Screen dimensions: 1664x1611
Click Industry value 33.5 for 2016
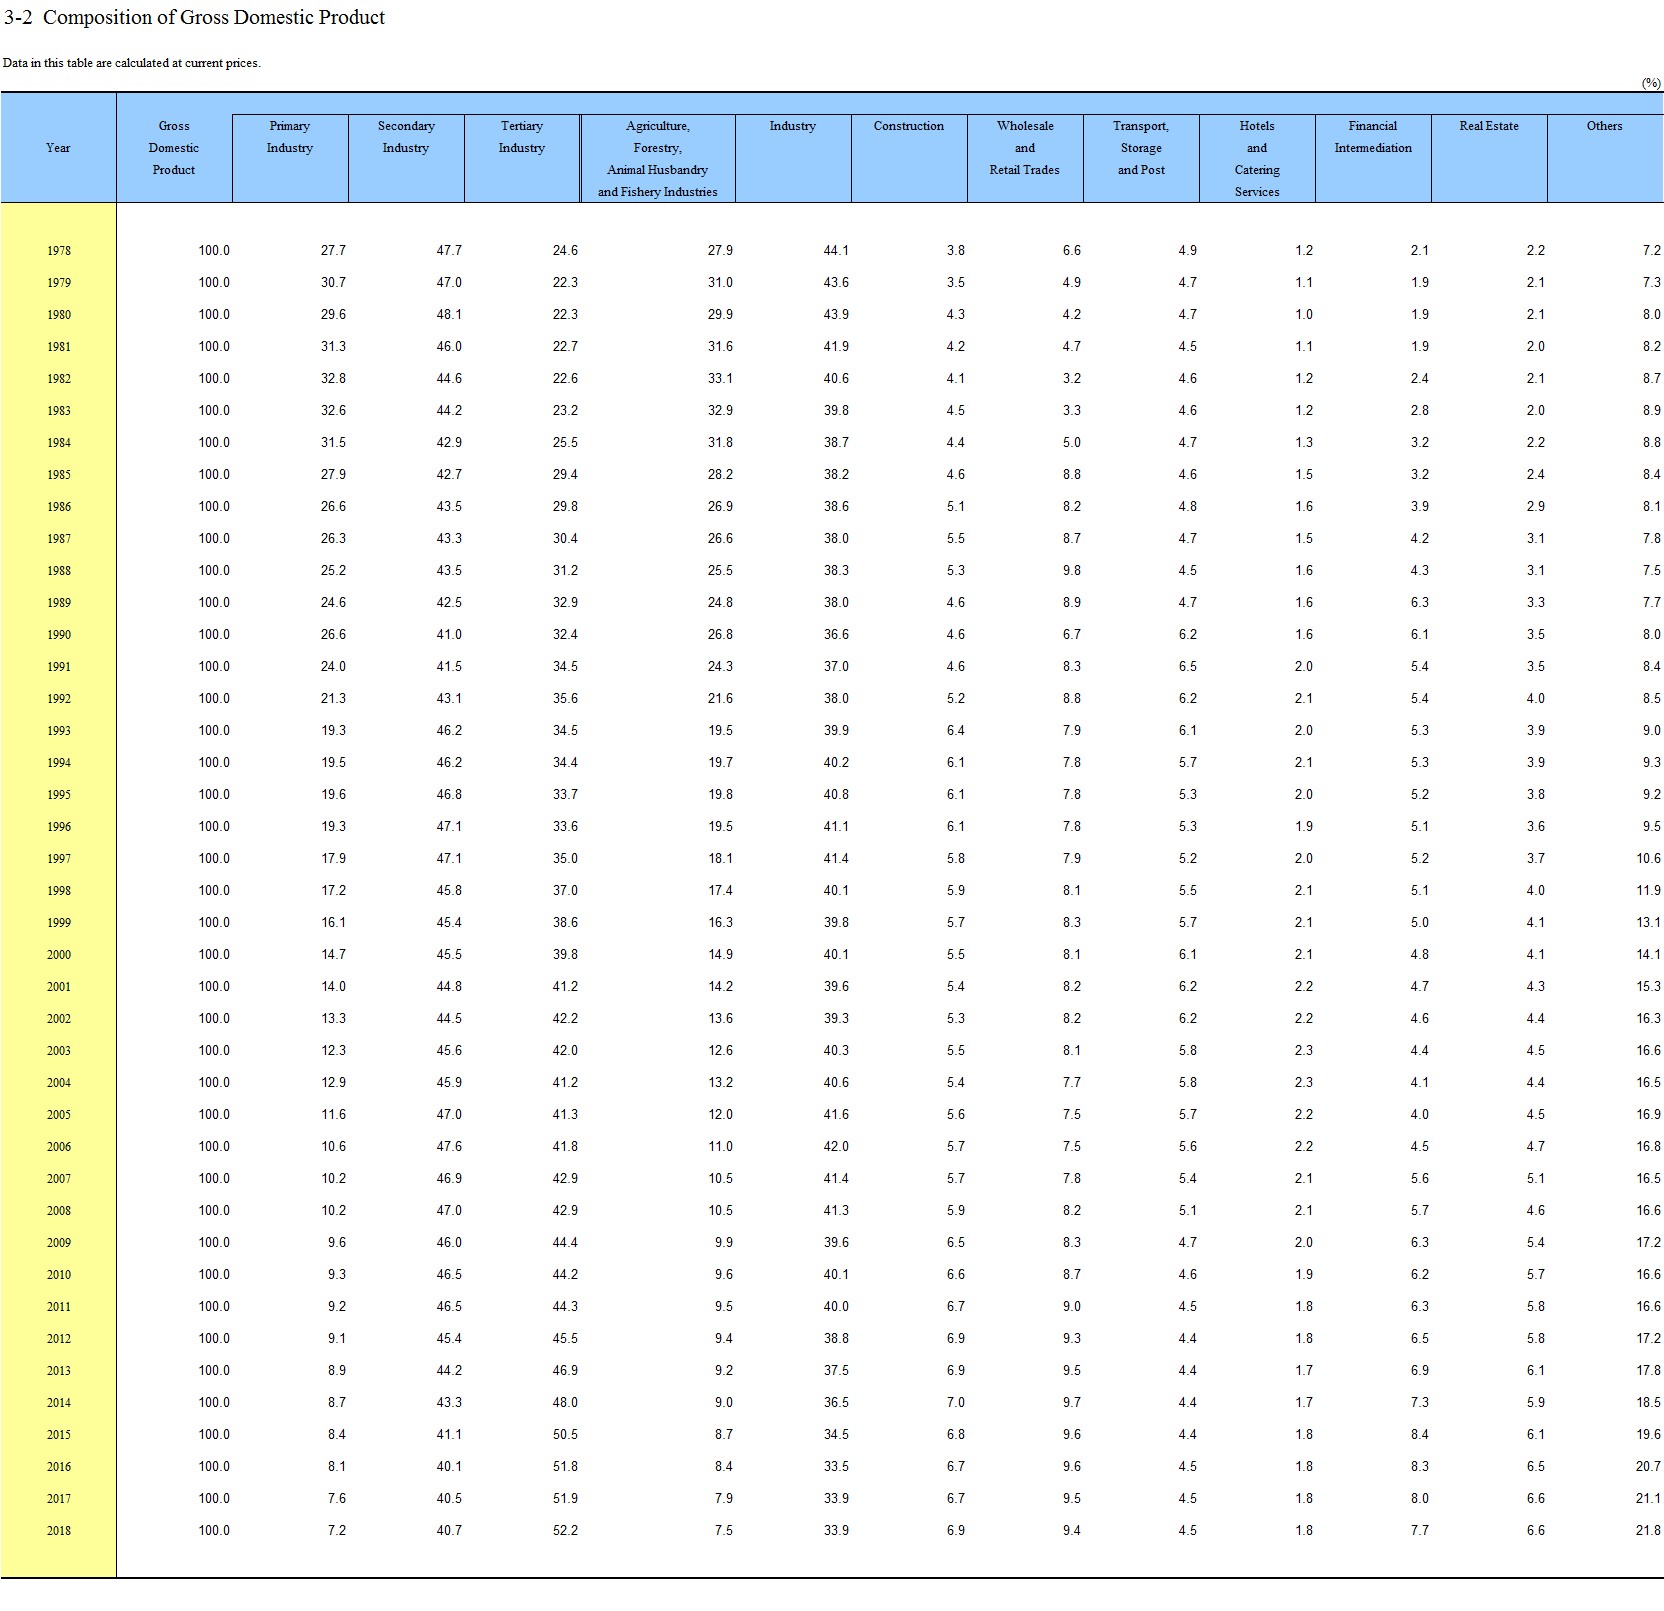pos(836,1467)
